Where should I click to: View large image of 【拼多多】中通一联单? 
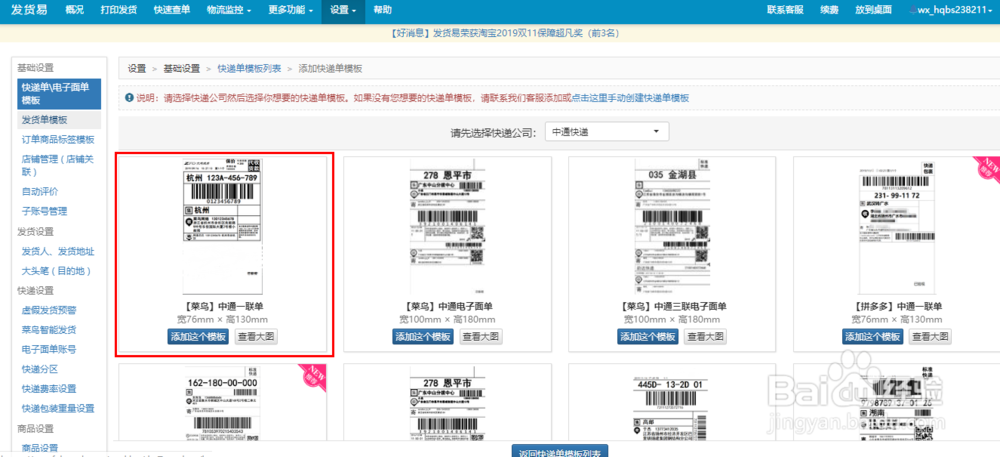tap(930, 337)
